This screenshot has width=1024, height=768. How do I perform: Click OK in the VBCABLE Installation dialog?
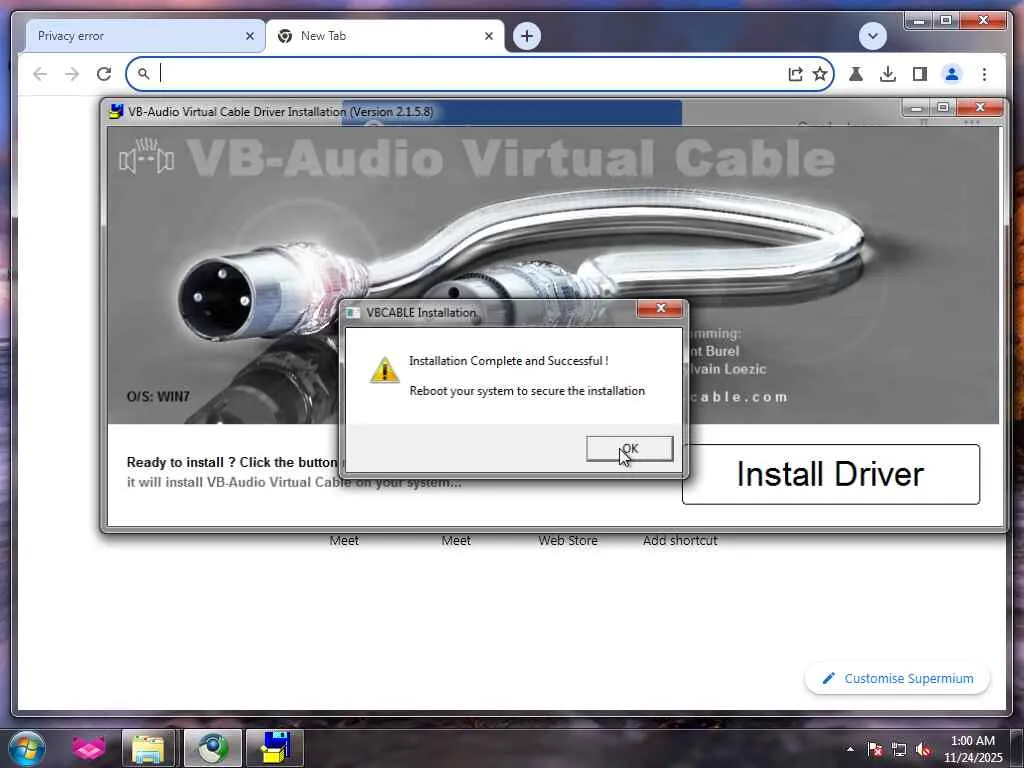pyautogui.click(x=629, y=449)
